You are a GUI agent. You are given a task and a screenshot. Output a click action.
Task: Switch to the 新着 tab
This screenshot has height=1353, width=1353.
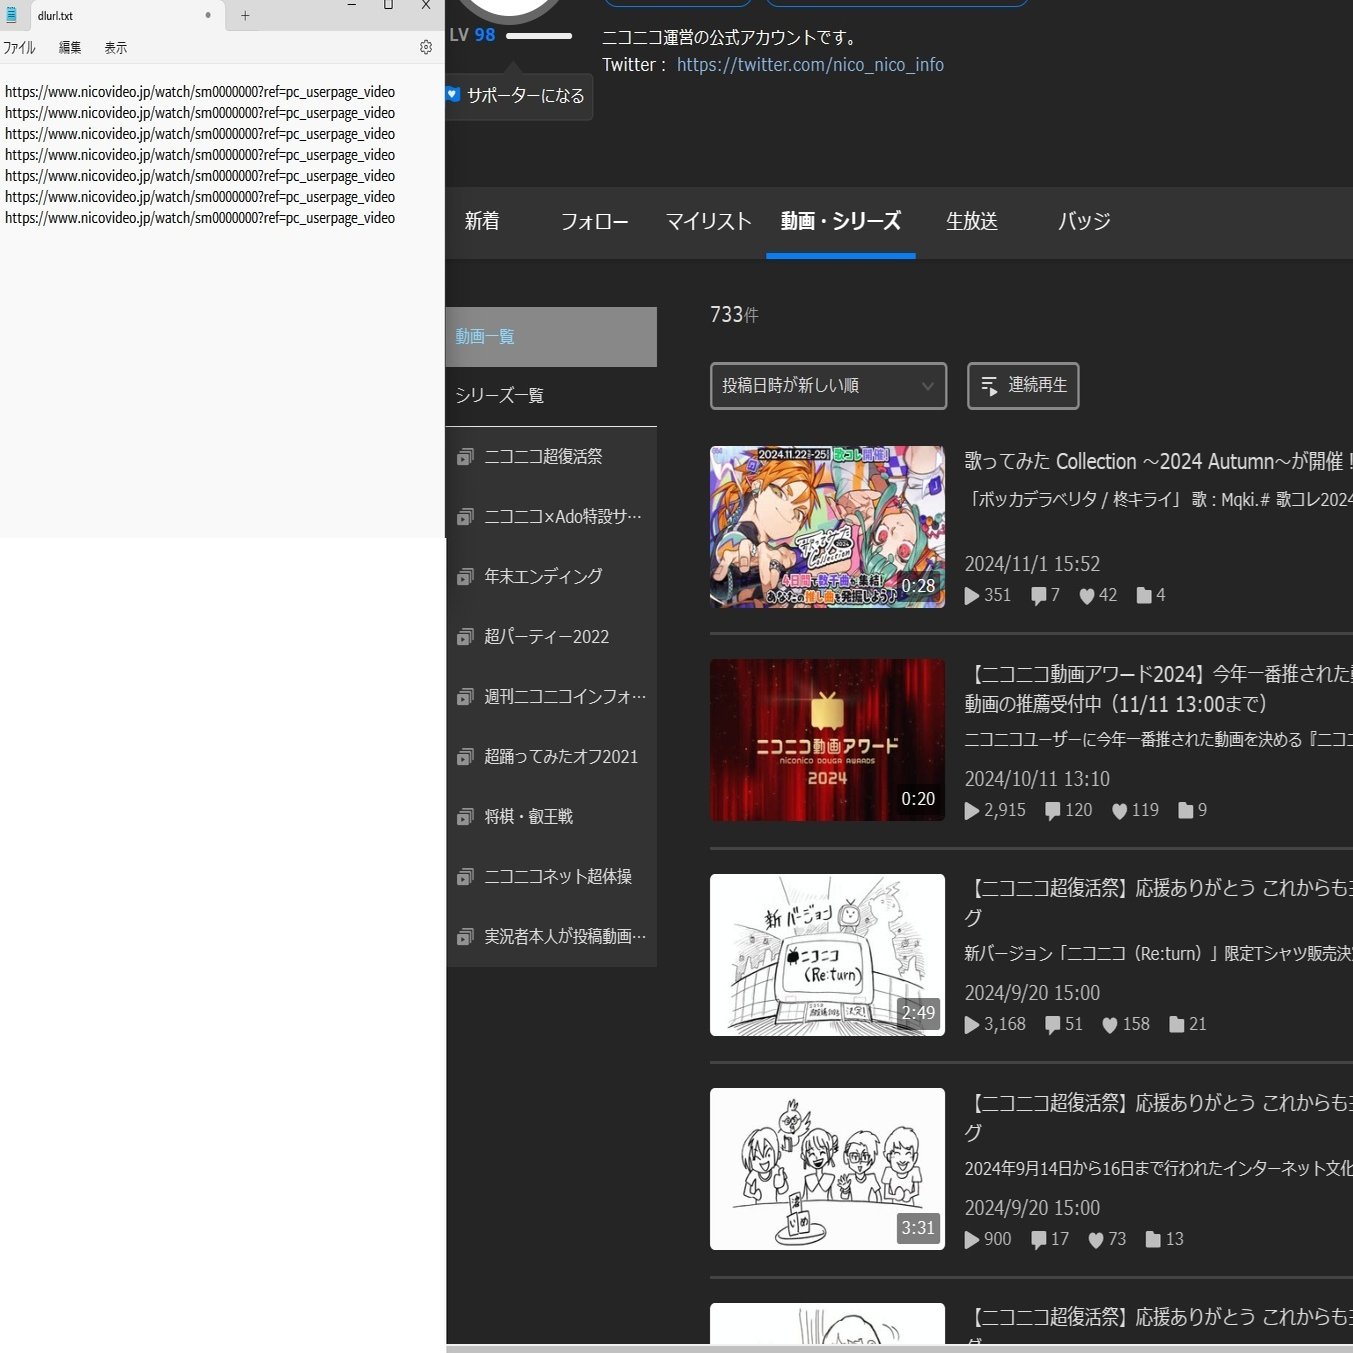pos(482,221)
